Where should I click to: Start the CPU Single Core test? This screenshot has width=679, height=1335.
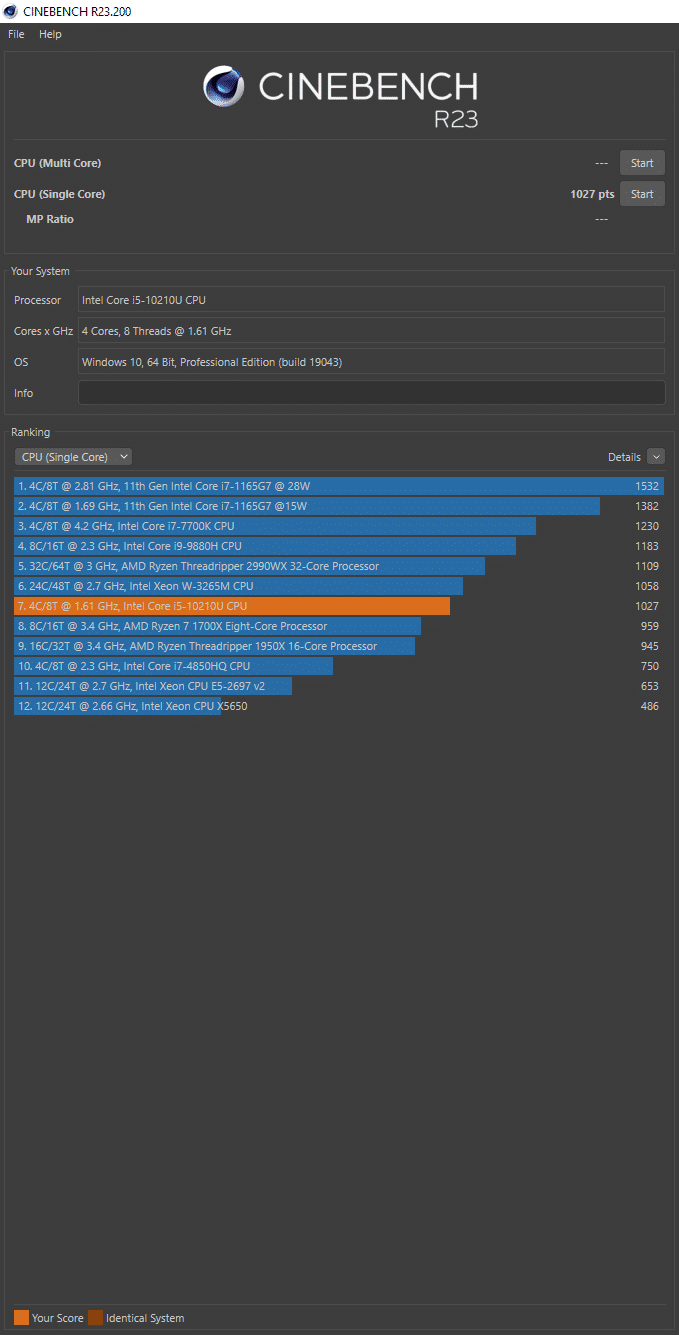point(642,194)
